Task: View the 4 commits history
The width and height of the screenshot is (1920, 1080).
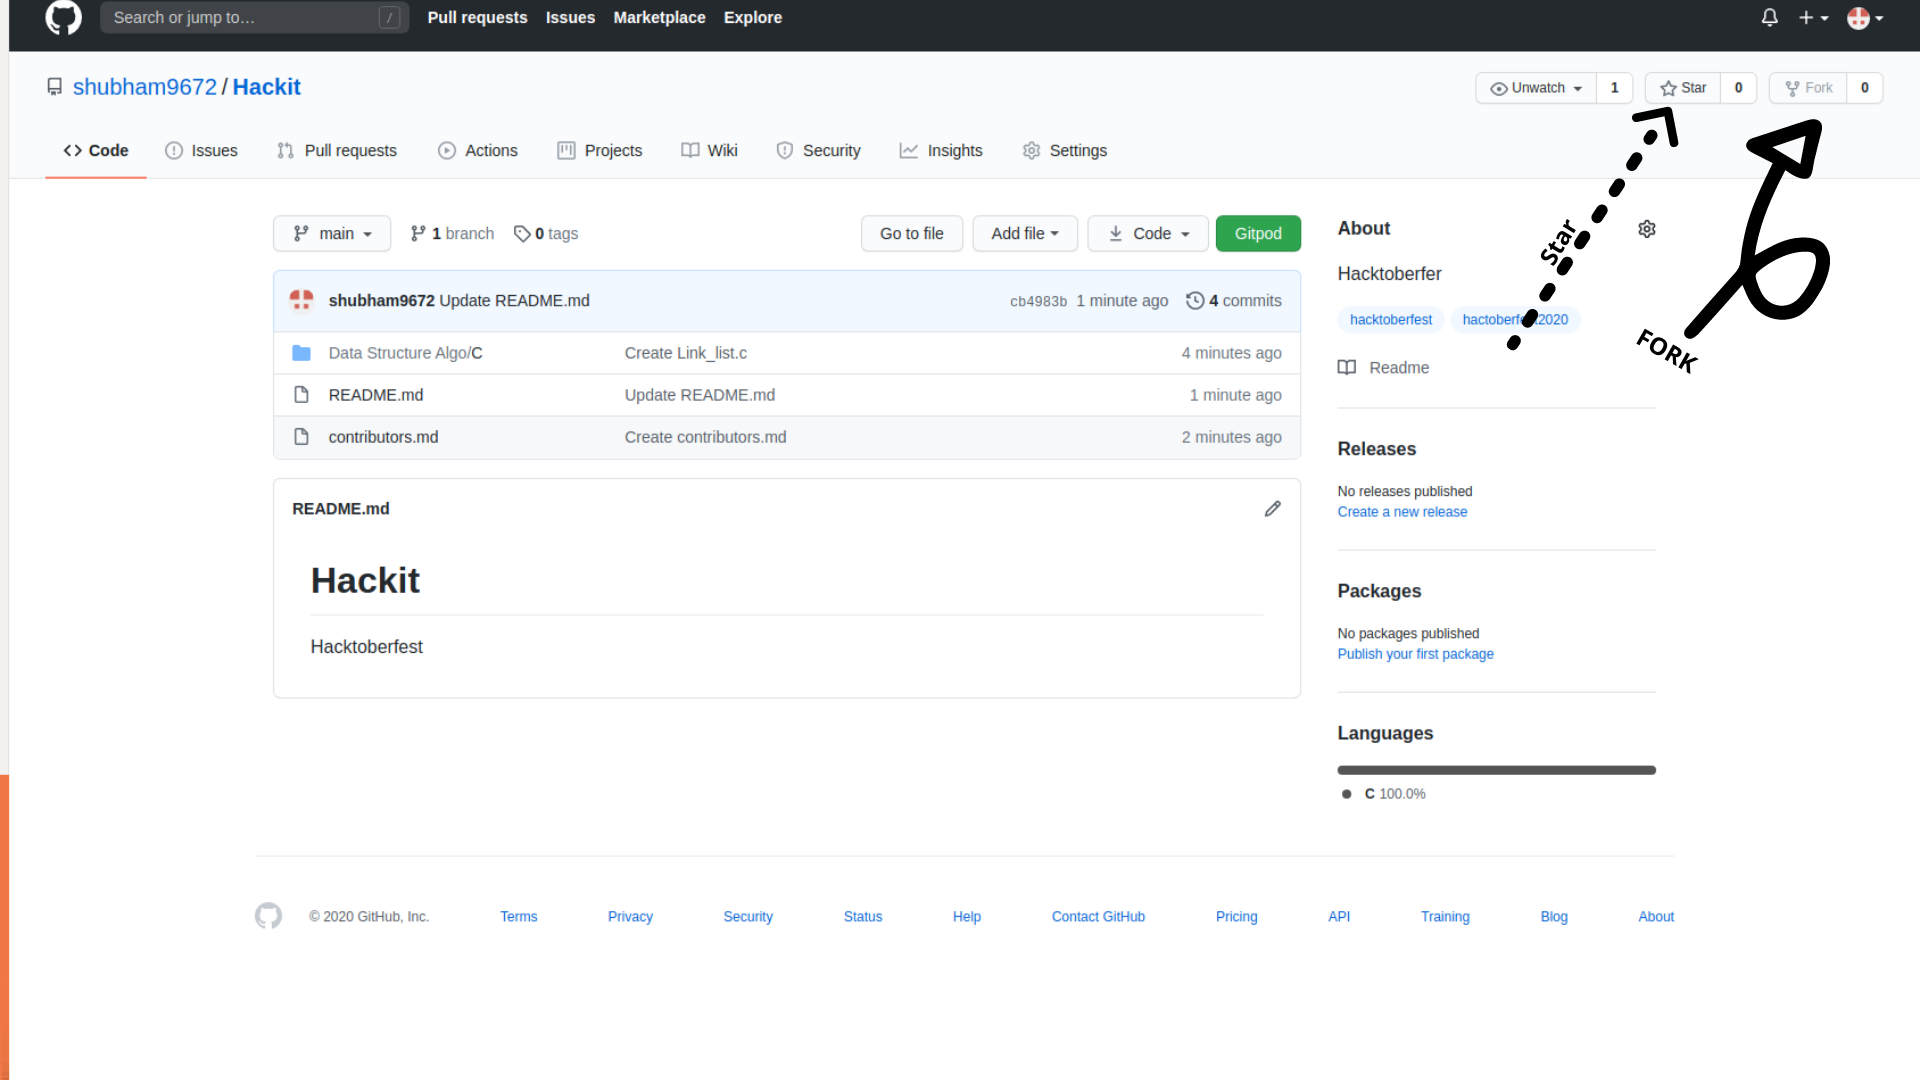Action: 1234,301
